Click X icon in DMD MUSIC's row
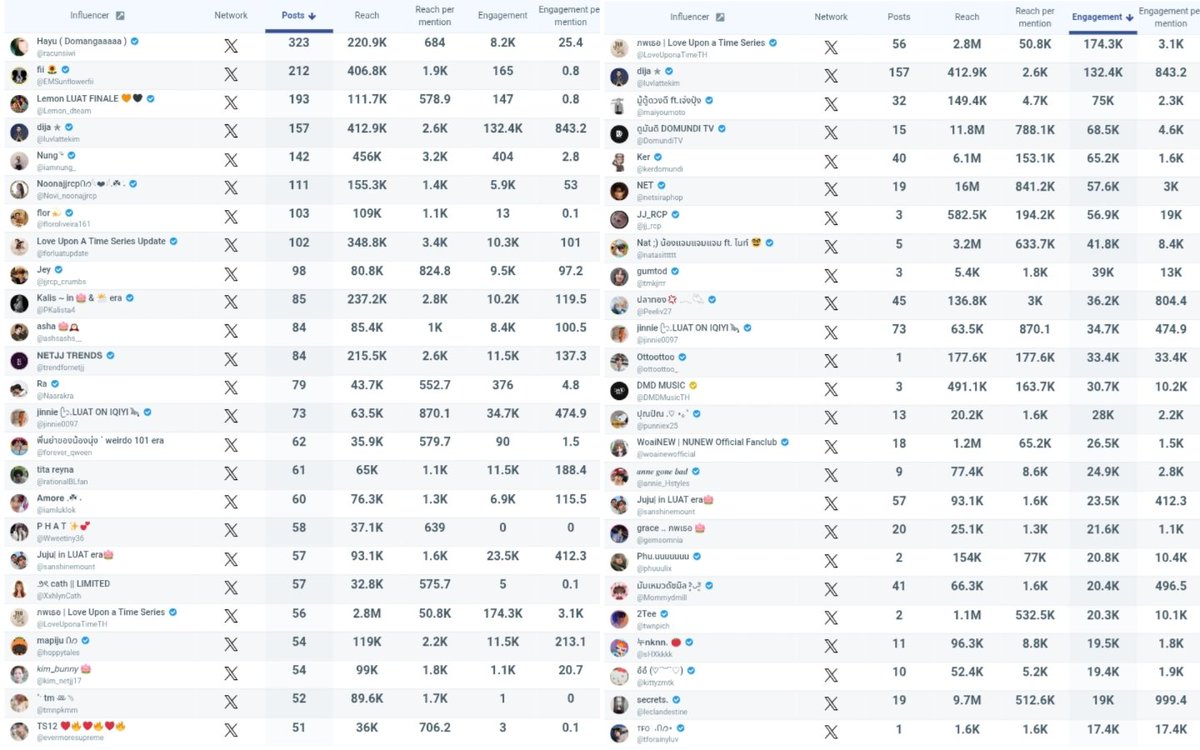This screenshot has width=1200, height=750. (831, 389)
